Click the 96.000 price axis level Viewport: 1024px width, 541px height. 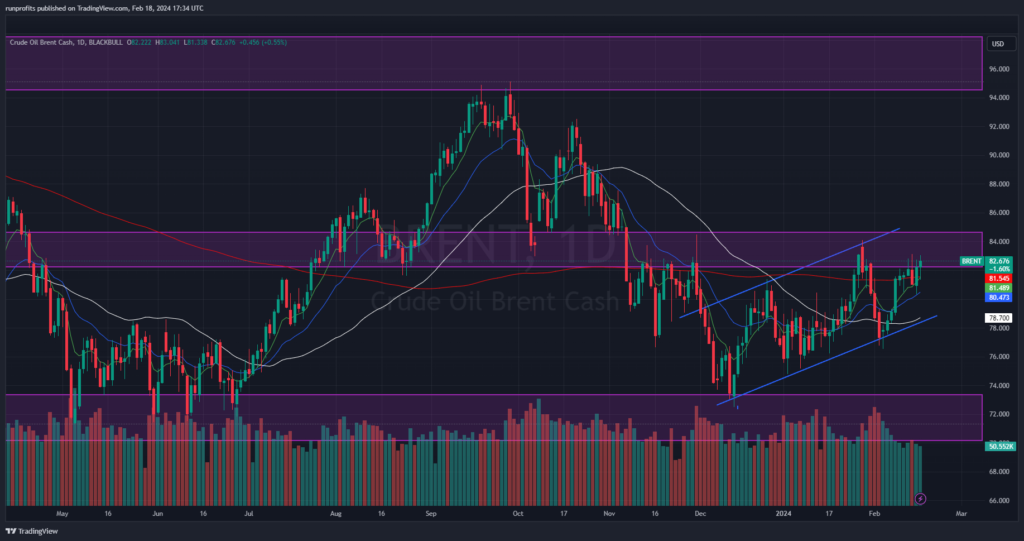coord(997,69)
